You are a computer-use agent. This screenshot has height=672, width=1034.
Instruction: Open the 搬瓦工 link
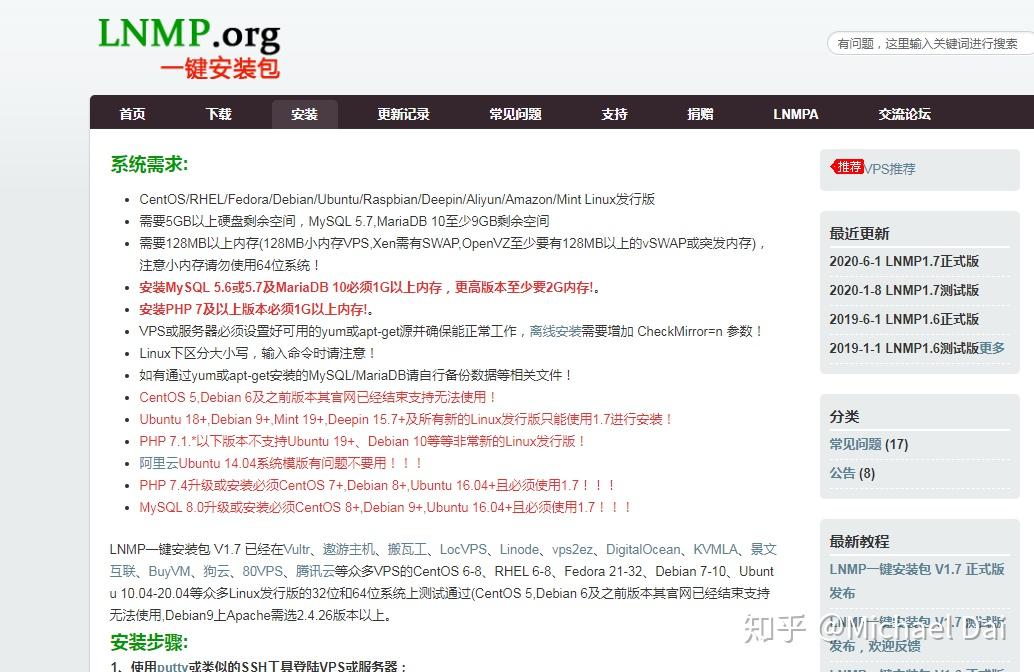click(x=407, y=549)
